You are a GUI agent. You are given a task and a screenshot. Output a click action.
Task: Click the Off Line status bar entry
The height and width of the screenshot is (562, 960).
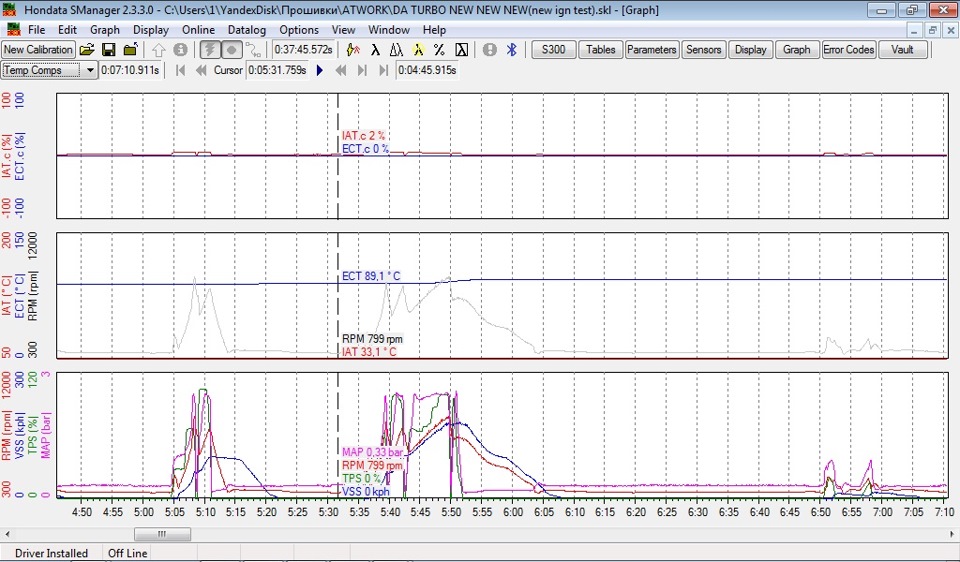127,553
